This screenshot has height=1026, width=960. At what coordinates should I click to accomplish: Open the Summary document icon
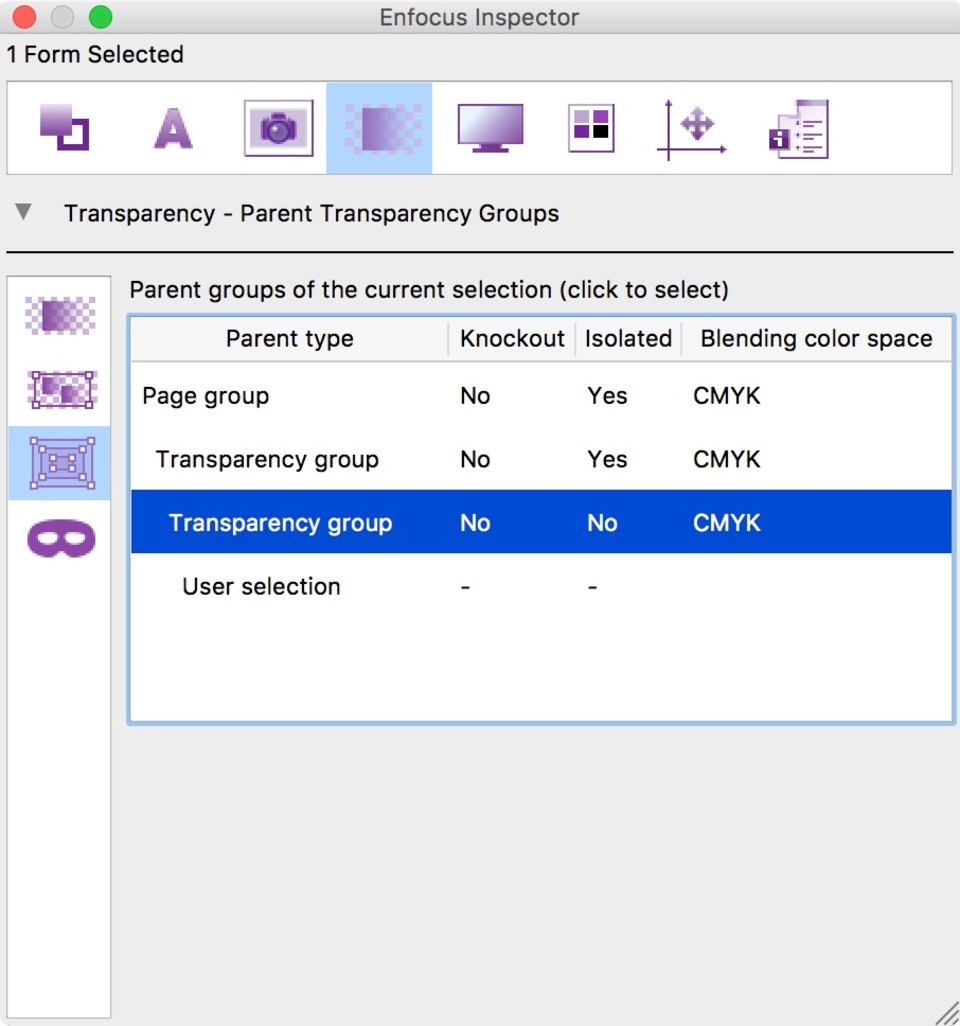798,129
